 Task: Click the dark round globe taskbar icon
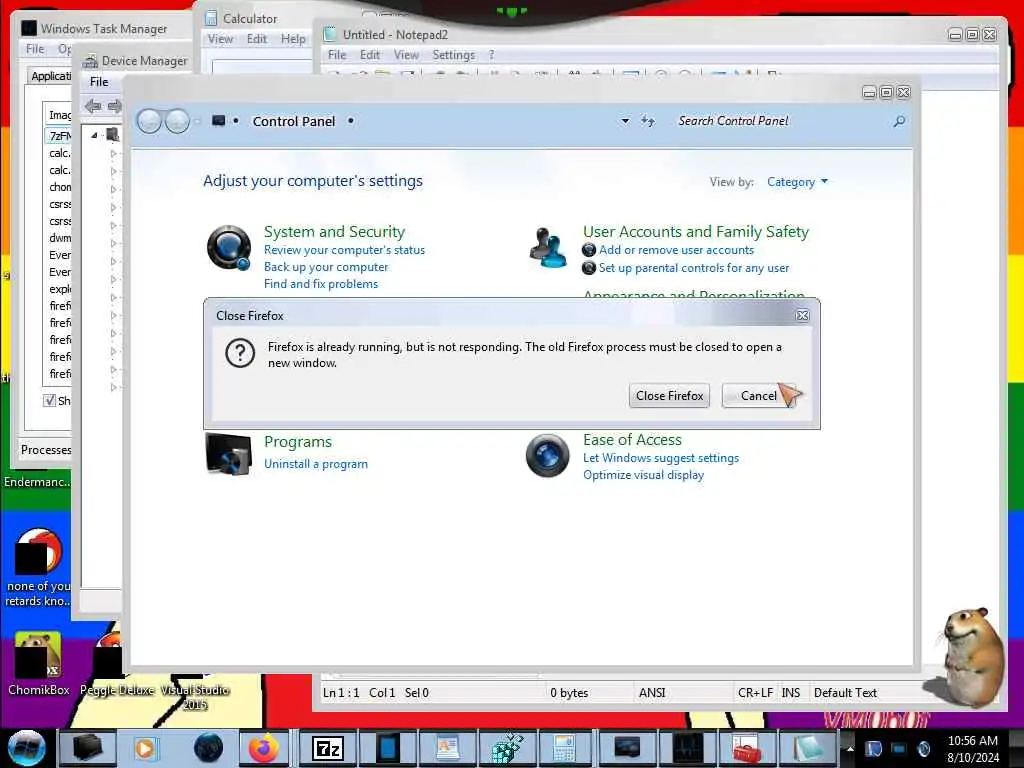(x=208, y=748)
